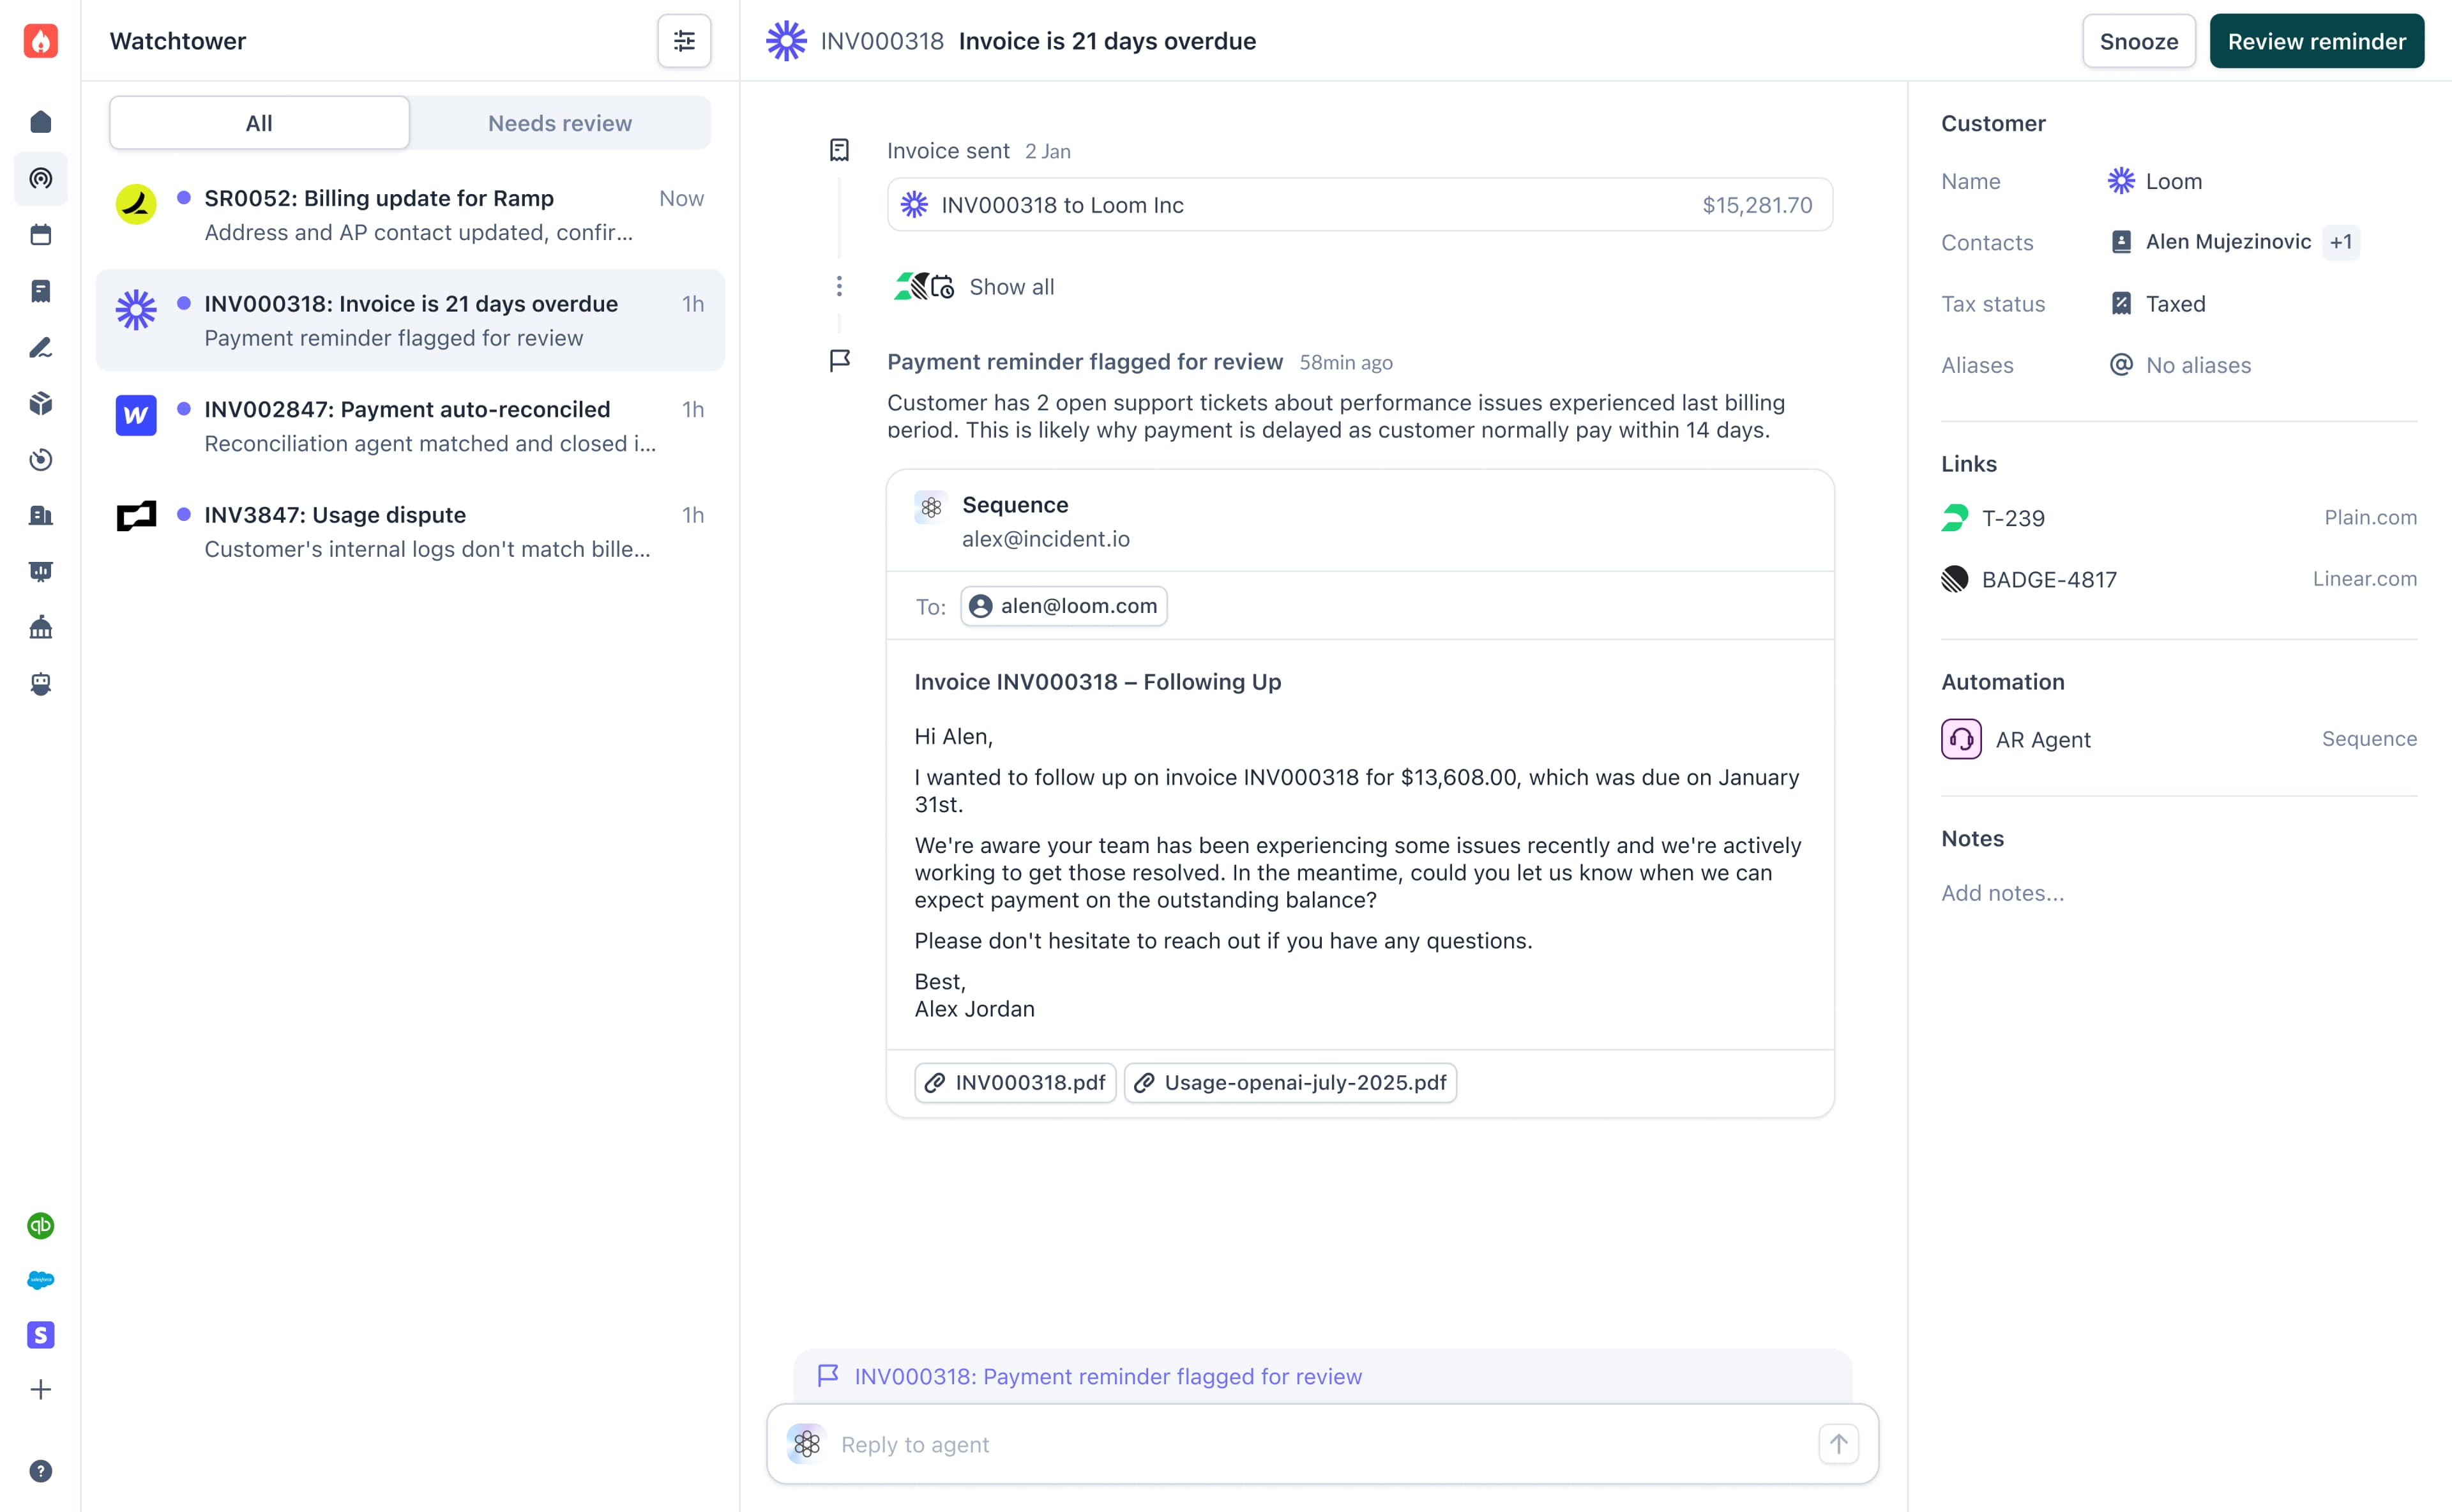
Task: Open the INV000318.pdf attachment
Action: pos(1015,1083)
